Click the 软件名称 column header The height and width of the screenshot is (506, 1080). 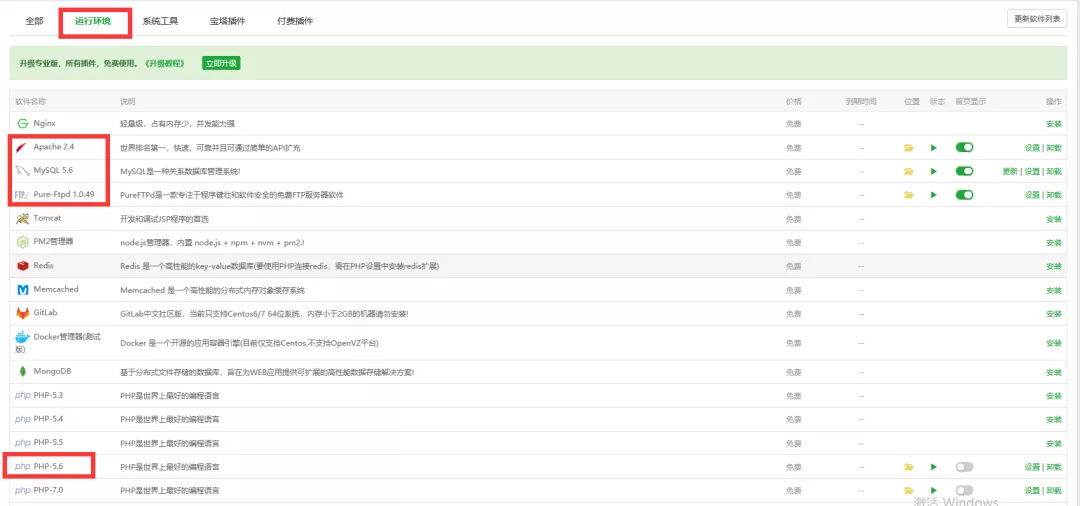(x=30, y=102)
